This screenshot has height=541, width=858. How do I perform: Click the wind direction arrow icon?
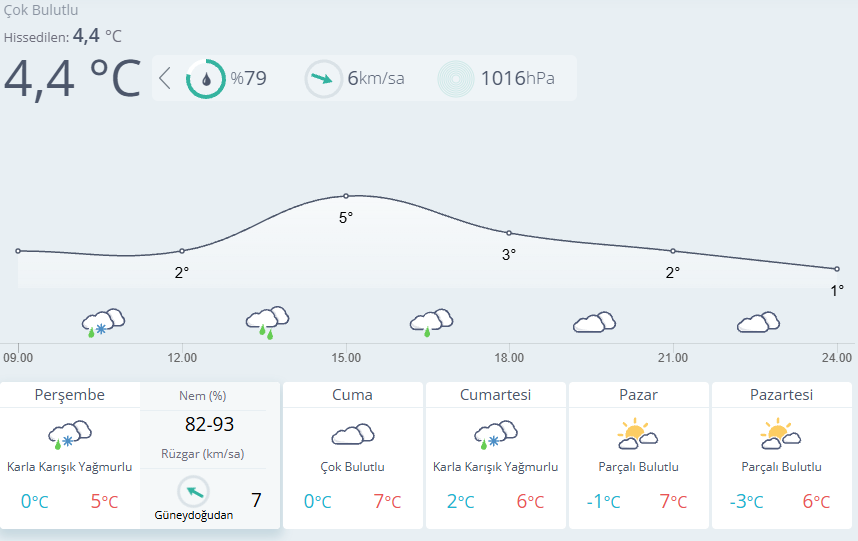click(323, 78)
